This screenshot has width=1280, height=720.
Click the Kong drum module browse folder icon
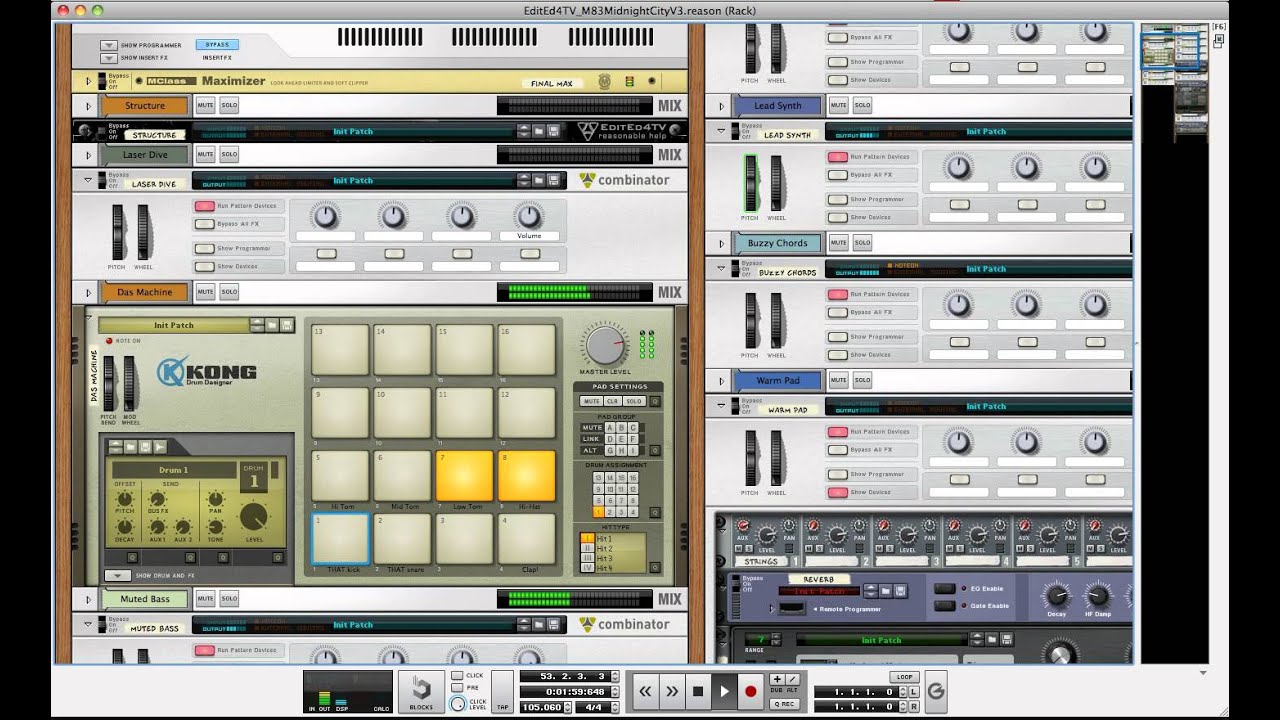pos(131,446)
